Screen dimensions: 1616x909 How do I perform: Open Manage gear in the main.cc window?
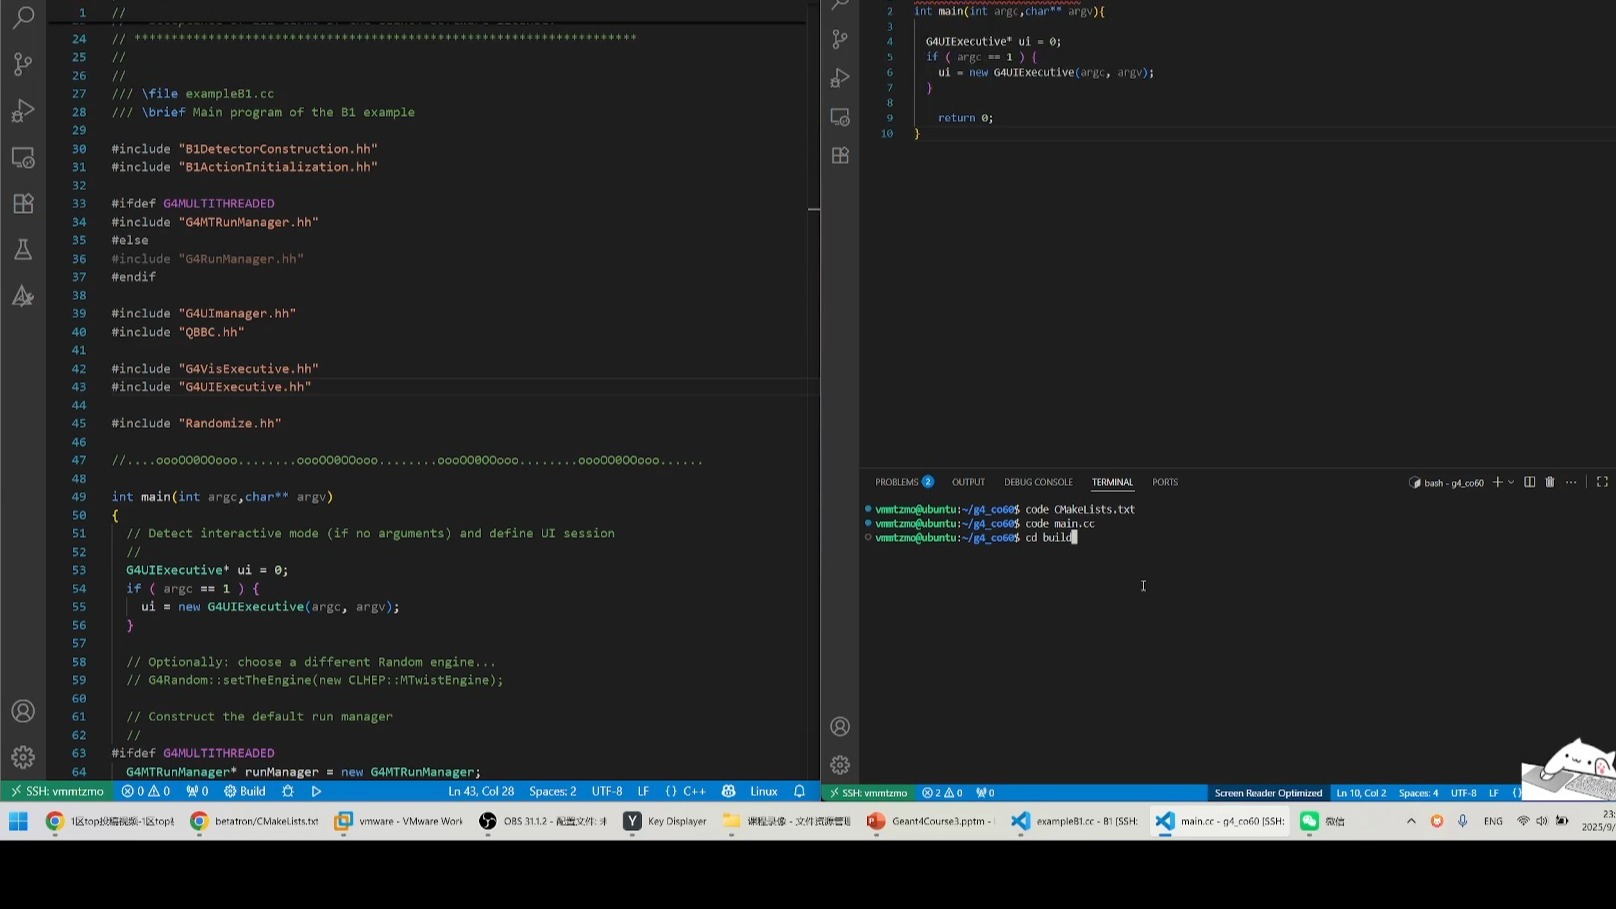click(840, 765)
